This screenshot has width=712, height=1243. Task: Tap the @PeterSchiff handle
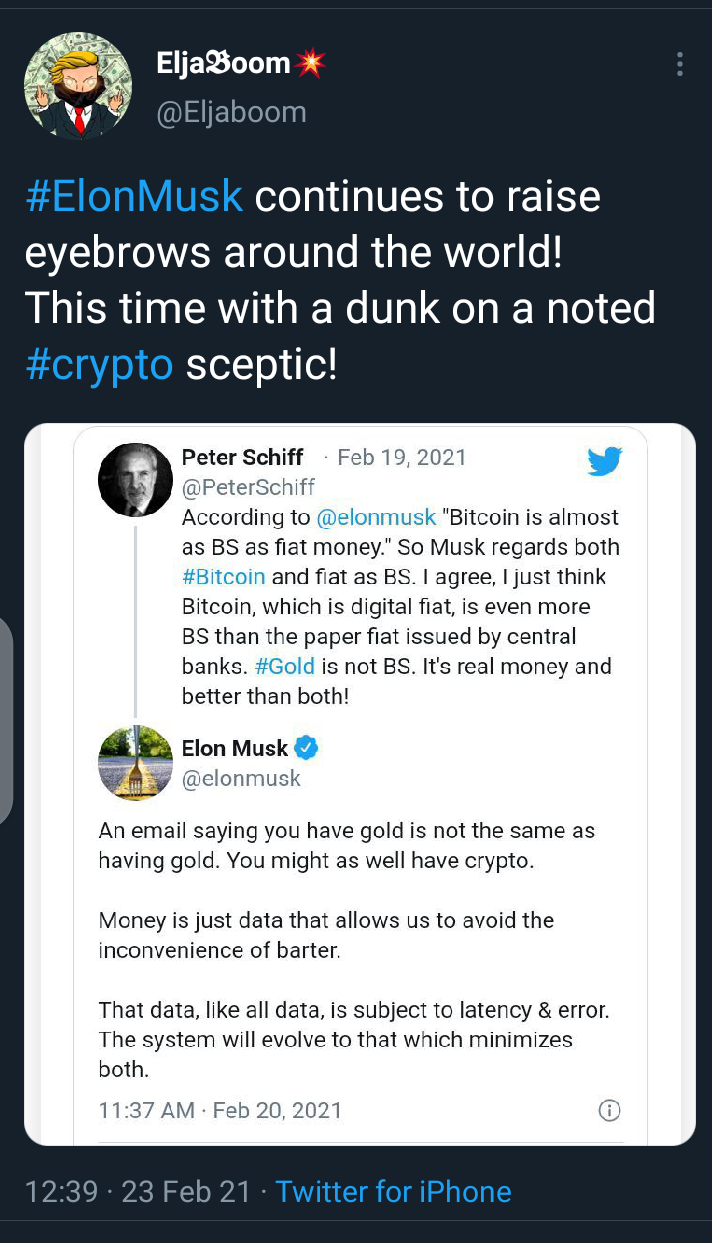click(x=248, y=487)
